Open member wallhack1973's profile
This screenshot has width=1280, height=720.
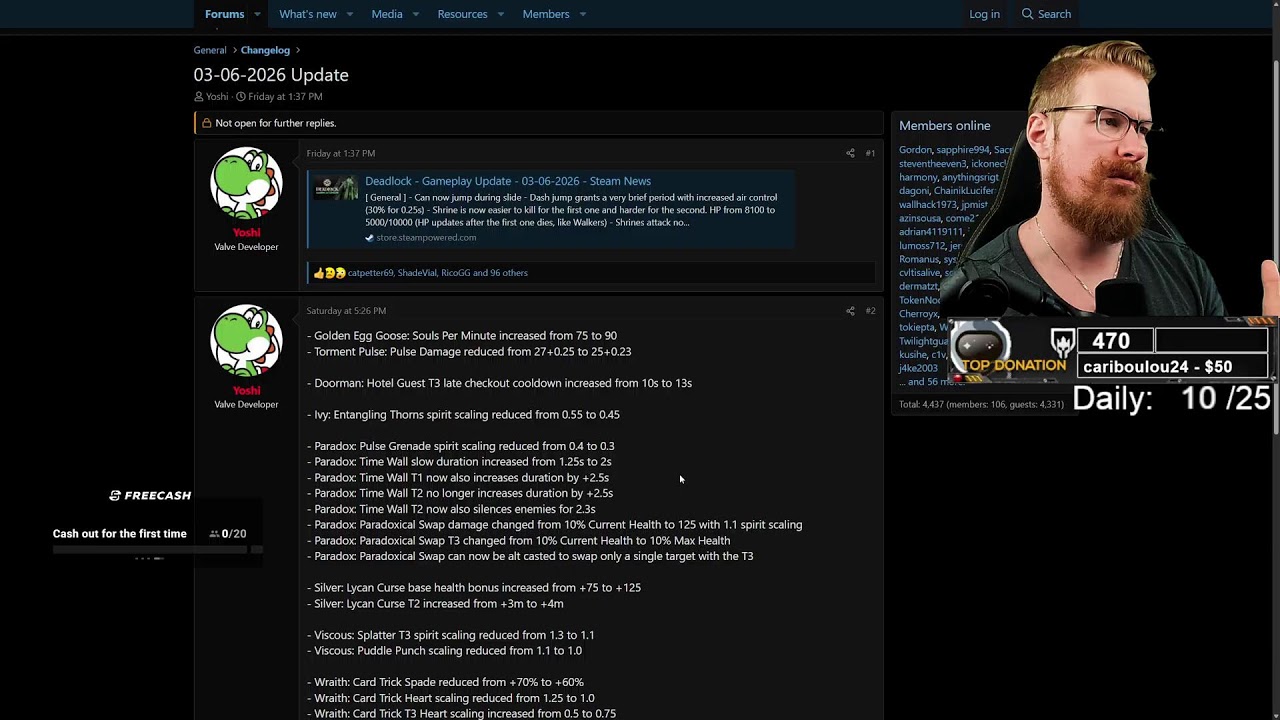pos(928,205)
